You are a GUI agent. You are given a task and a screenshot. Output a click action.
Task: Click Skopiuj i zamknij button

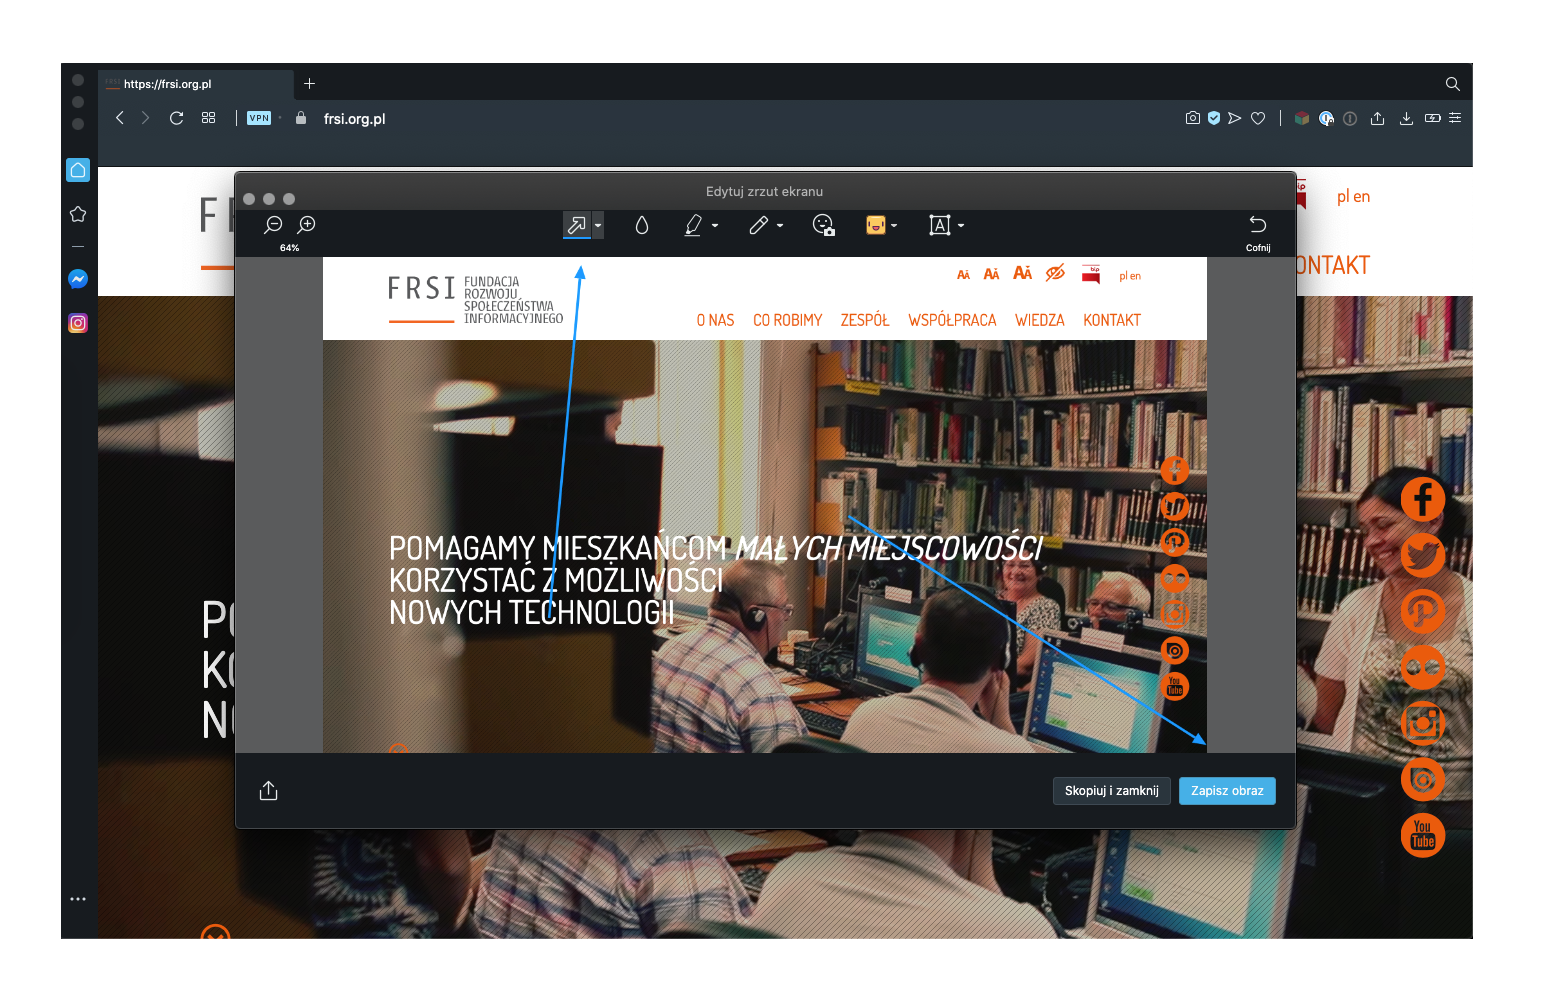tap(1111, 791)
